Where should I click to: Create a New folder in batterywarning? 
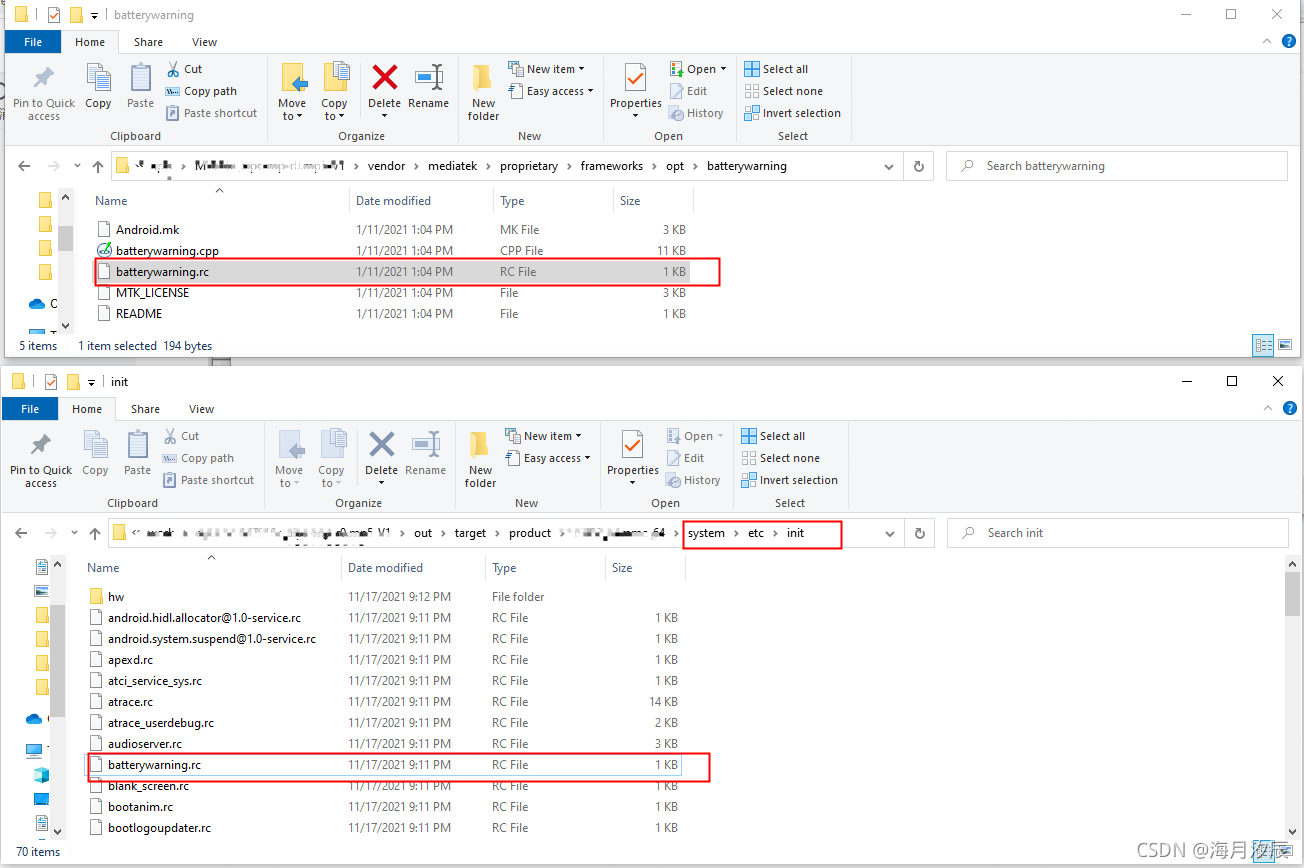coord(483,90)
